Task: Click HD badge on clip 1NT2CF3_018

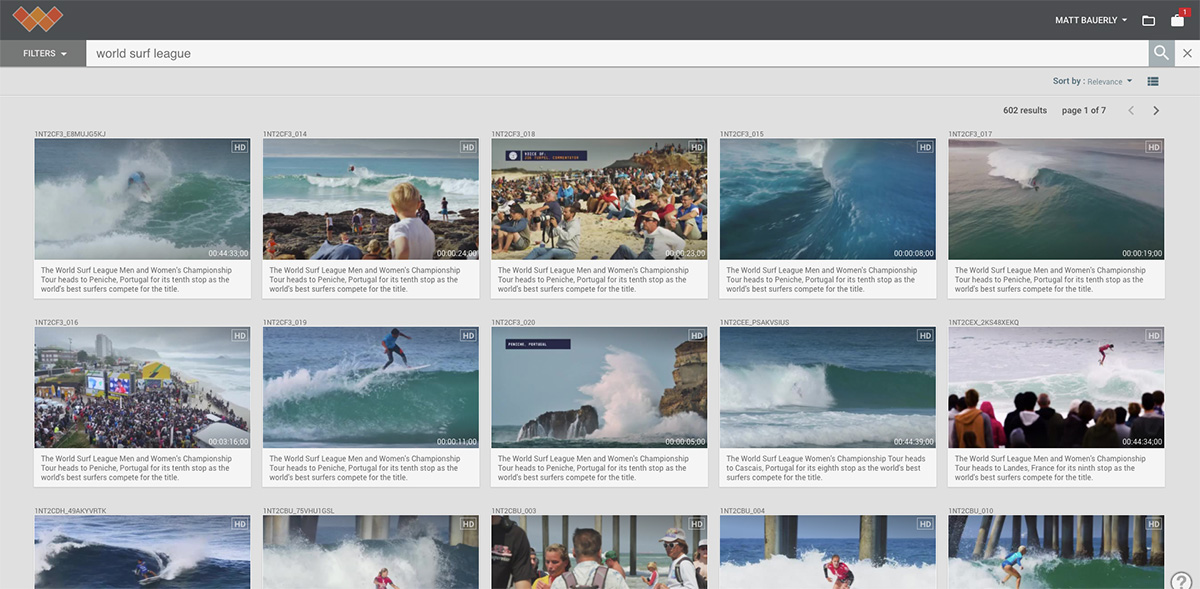Action: click(x=696, y=147)
